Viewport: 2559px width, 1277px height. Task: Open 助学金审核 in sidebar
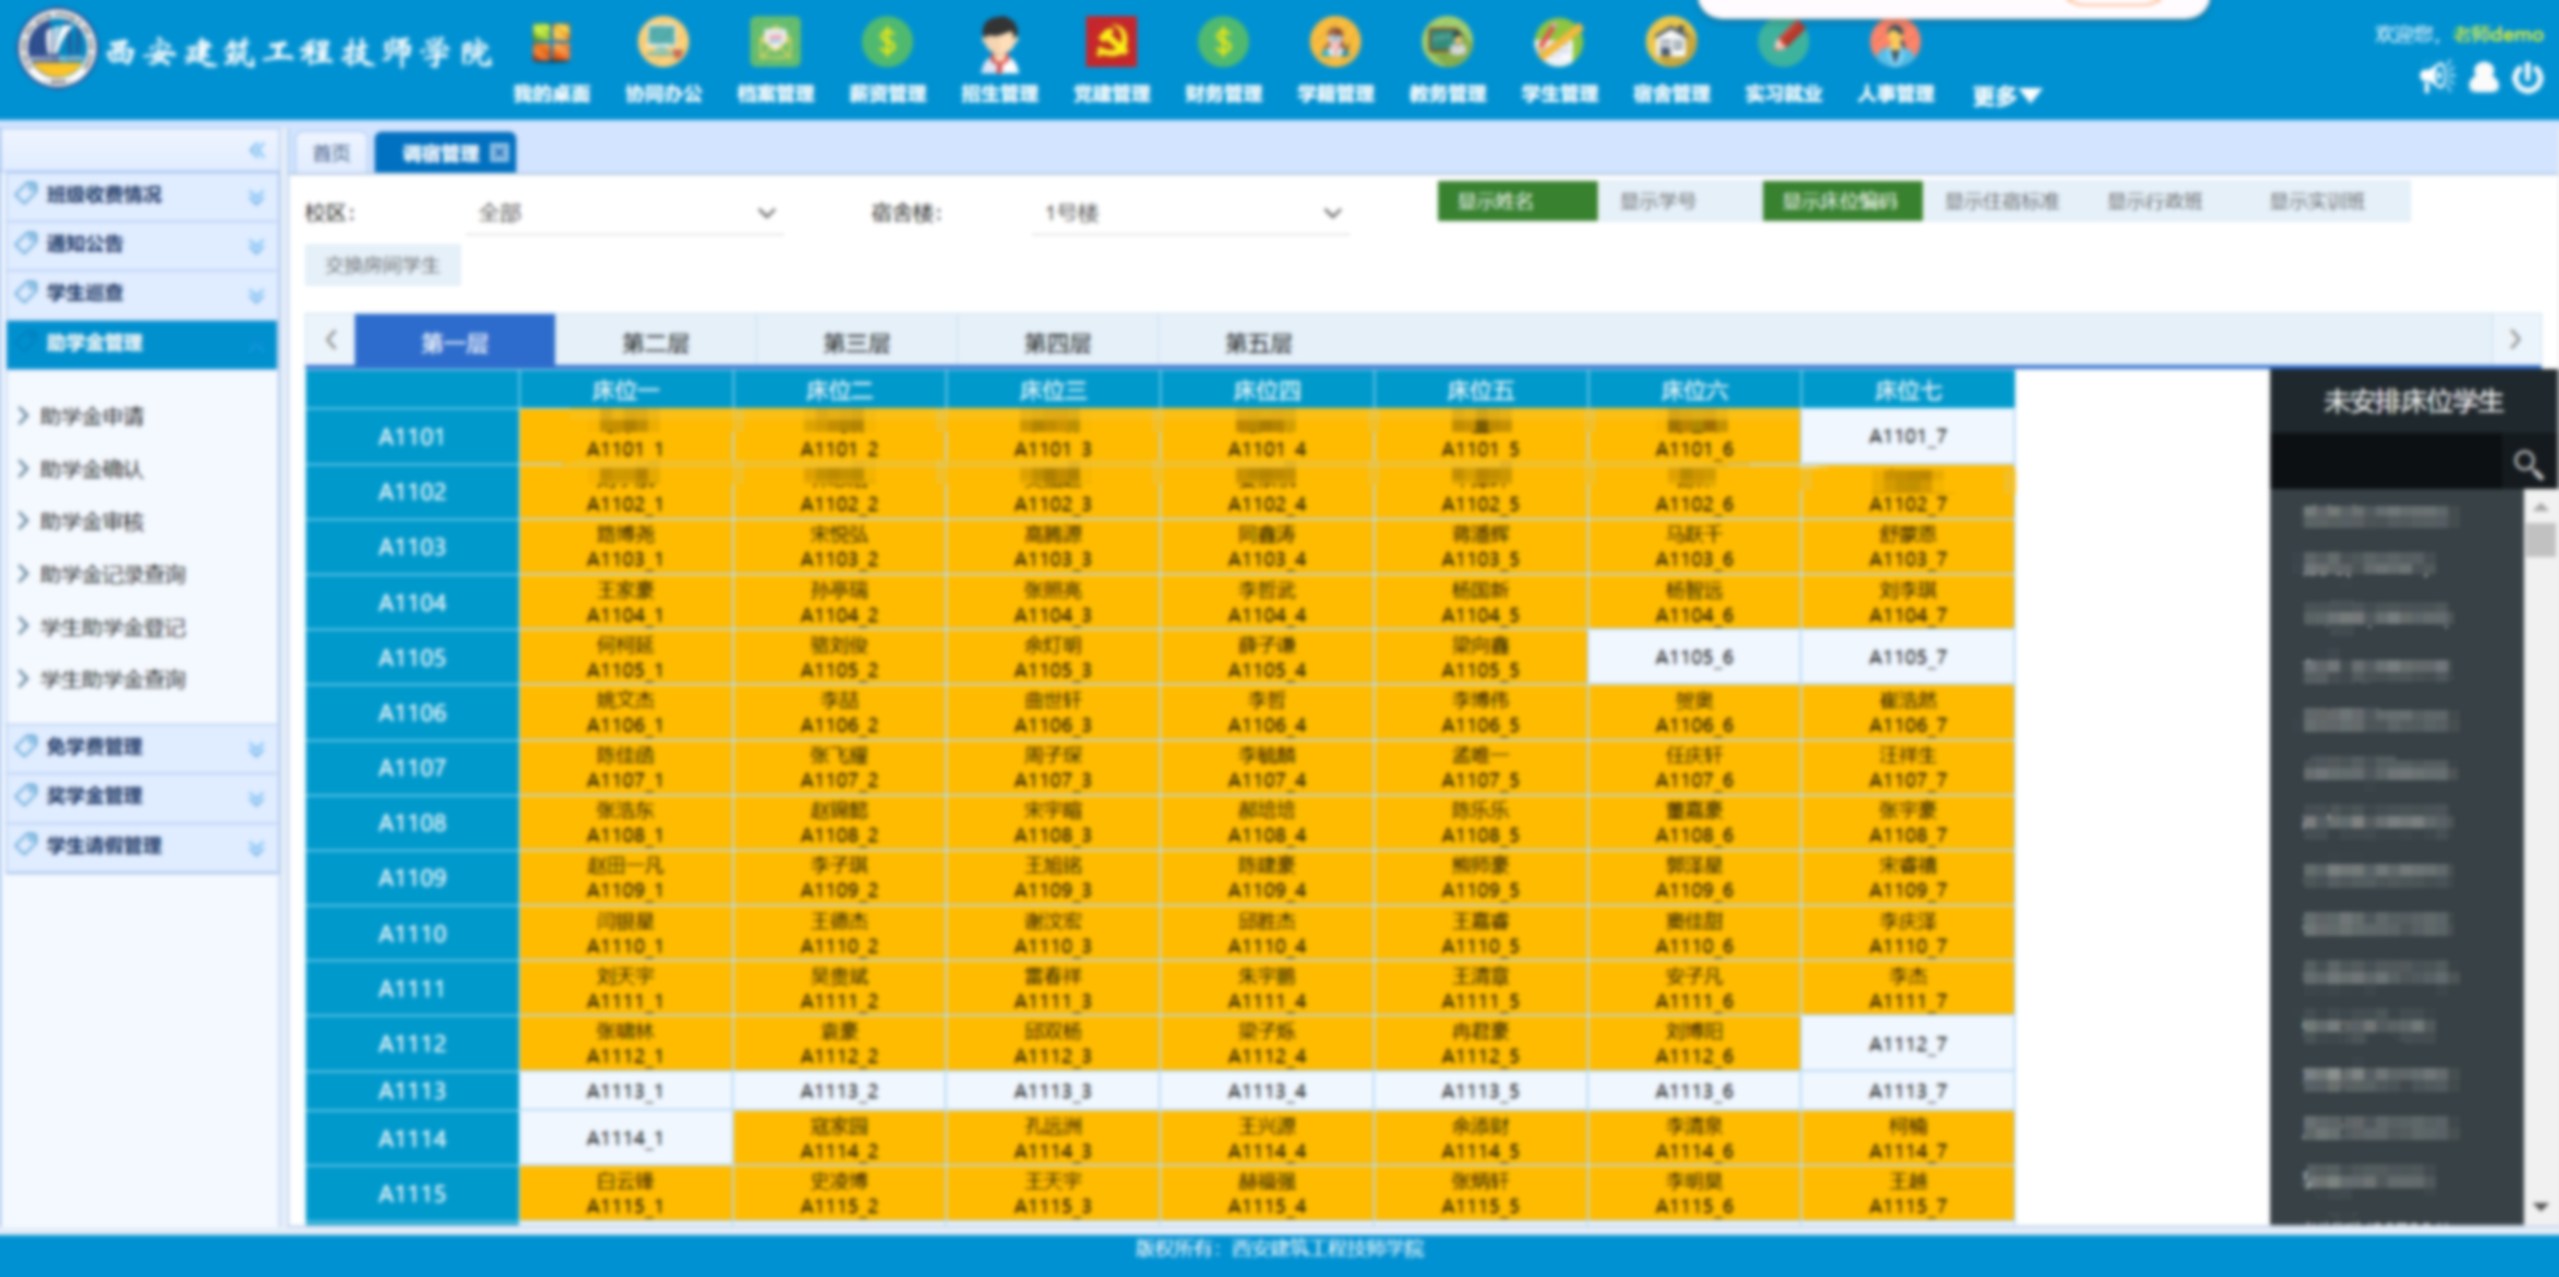pos(92,521)
